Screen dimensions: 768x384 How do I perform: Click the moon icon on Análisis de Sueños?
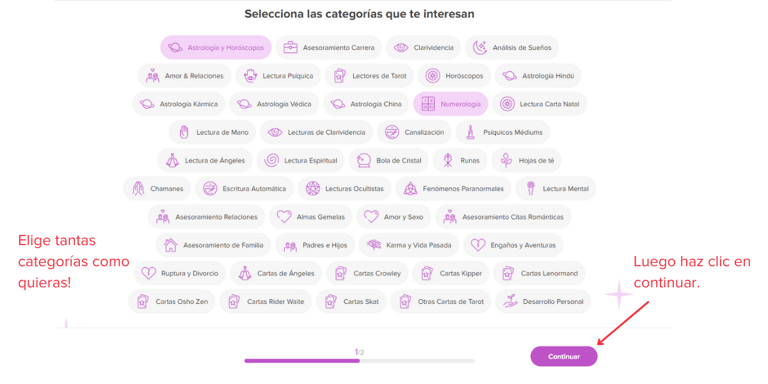point(480,48)
